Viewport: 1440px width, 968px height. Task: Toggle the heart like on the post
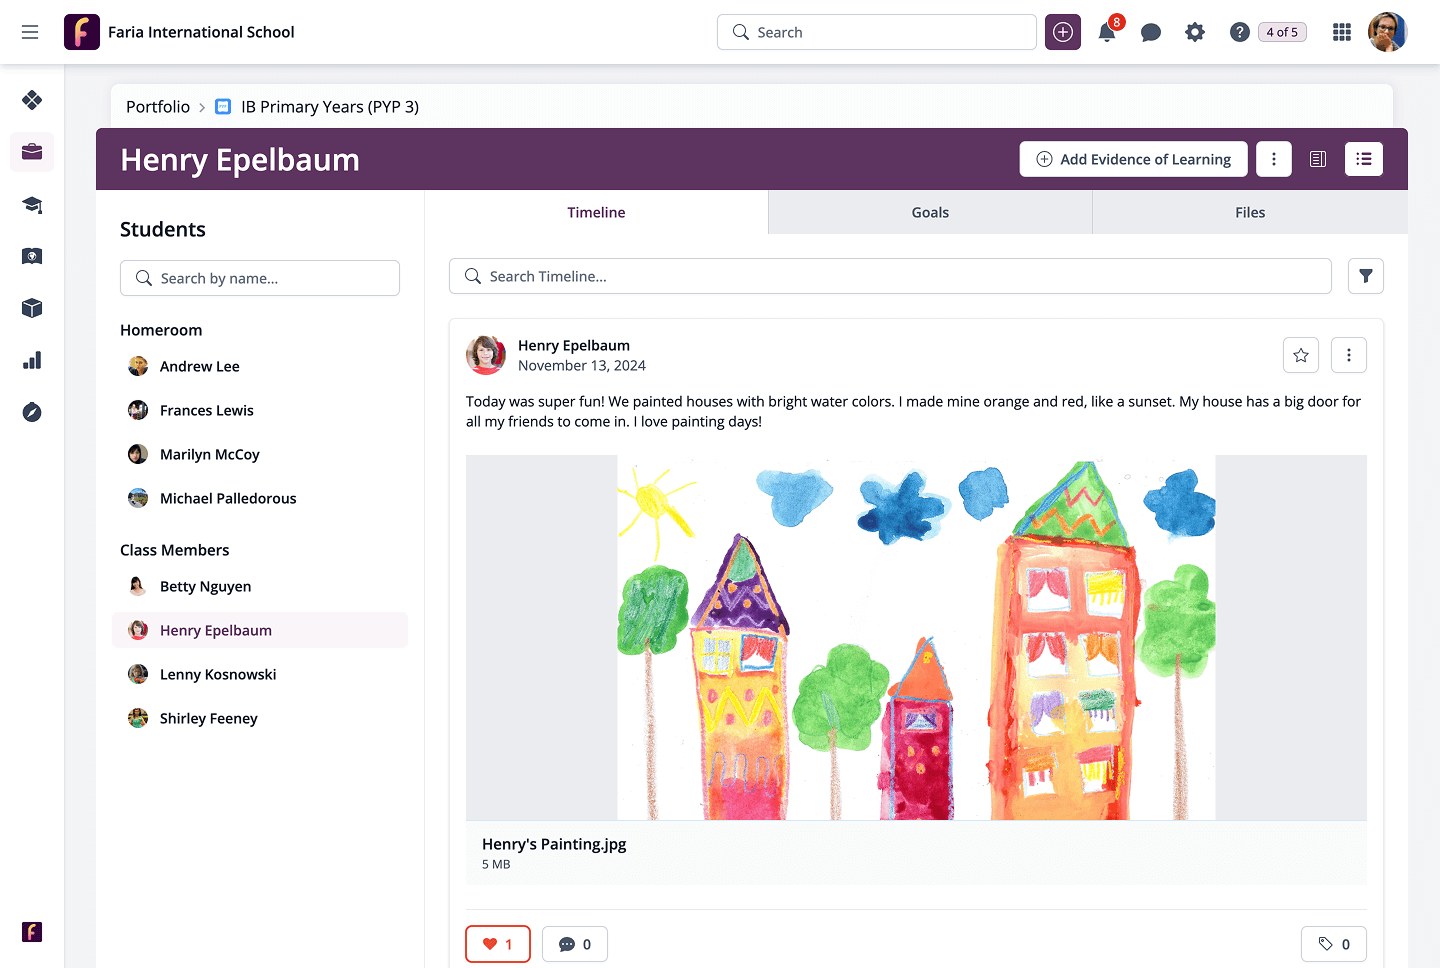pos(498,944)
